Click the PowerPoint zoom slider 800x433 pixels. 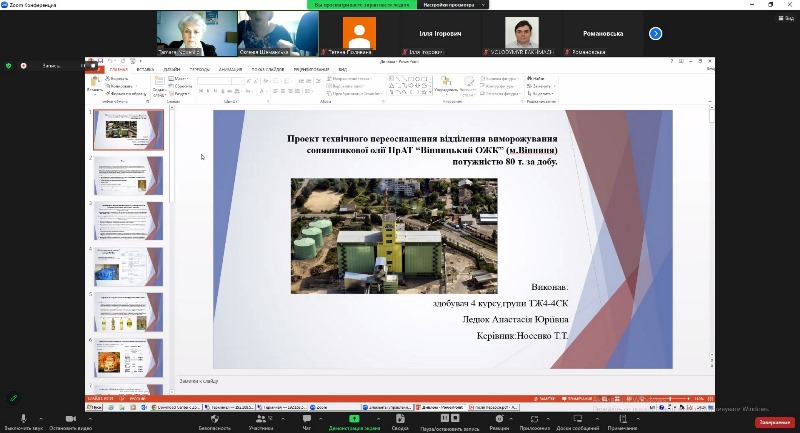pos(670,397)
